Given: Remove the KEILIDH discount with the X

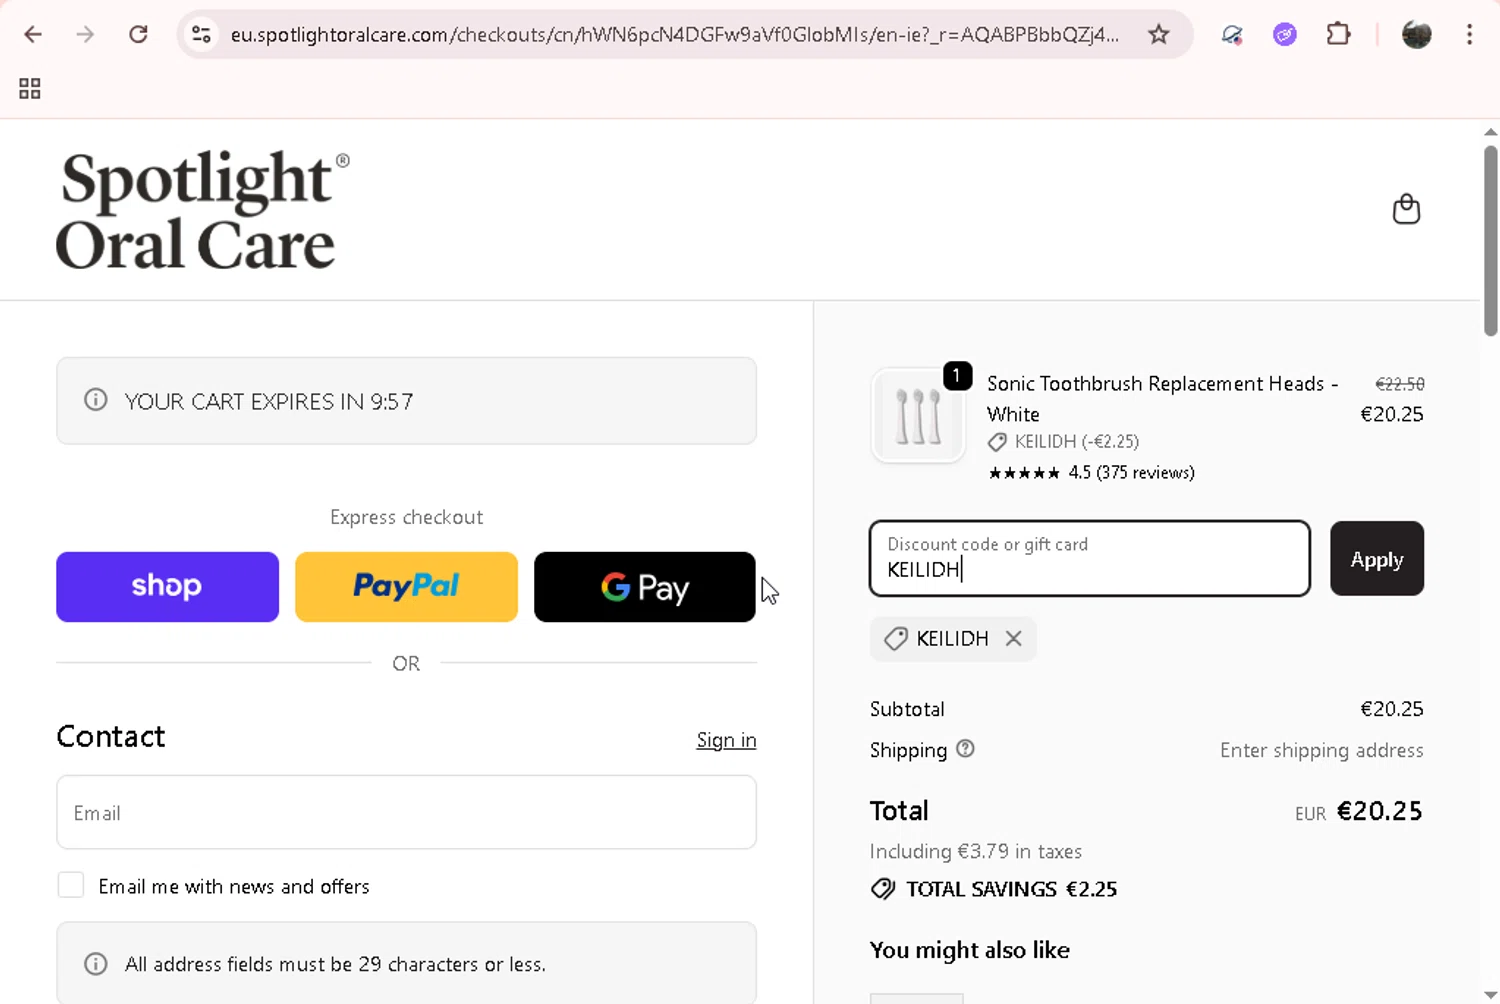Looking at the screenshot, I should 1014,639.
